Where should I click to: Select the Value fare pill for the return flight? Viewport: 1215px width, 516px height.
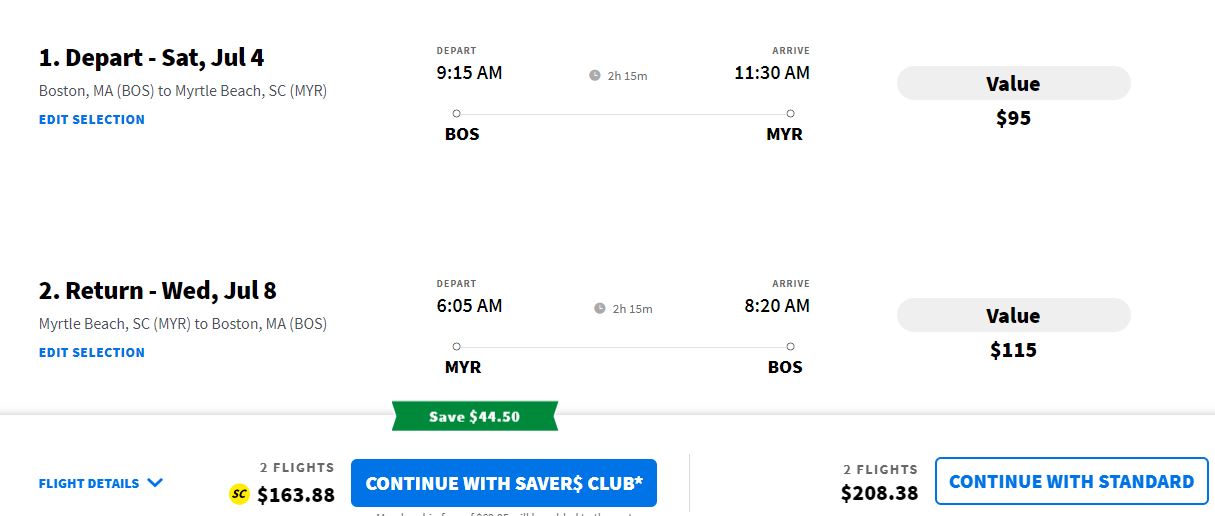coord(1013,316)
